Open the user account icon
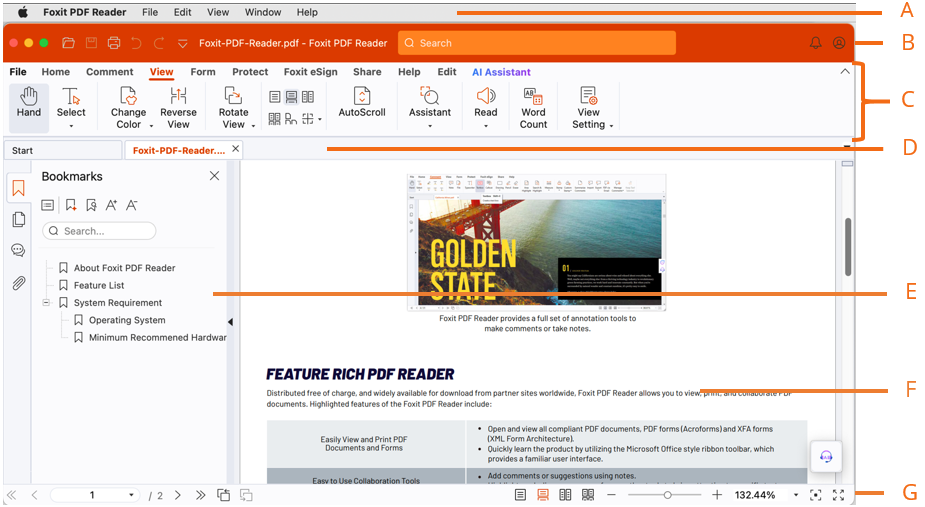 click(x=839, y=43)
